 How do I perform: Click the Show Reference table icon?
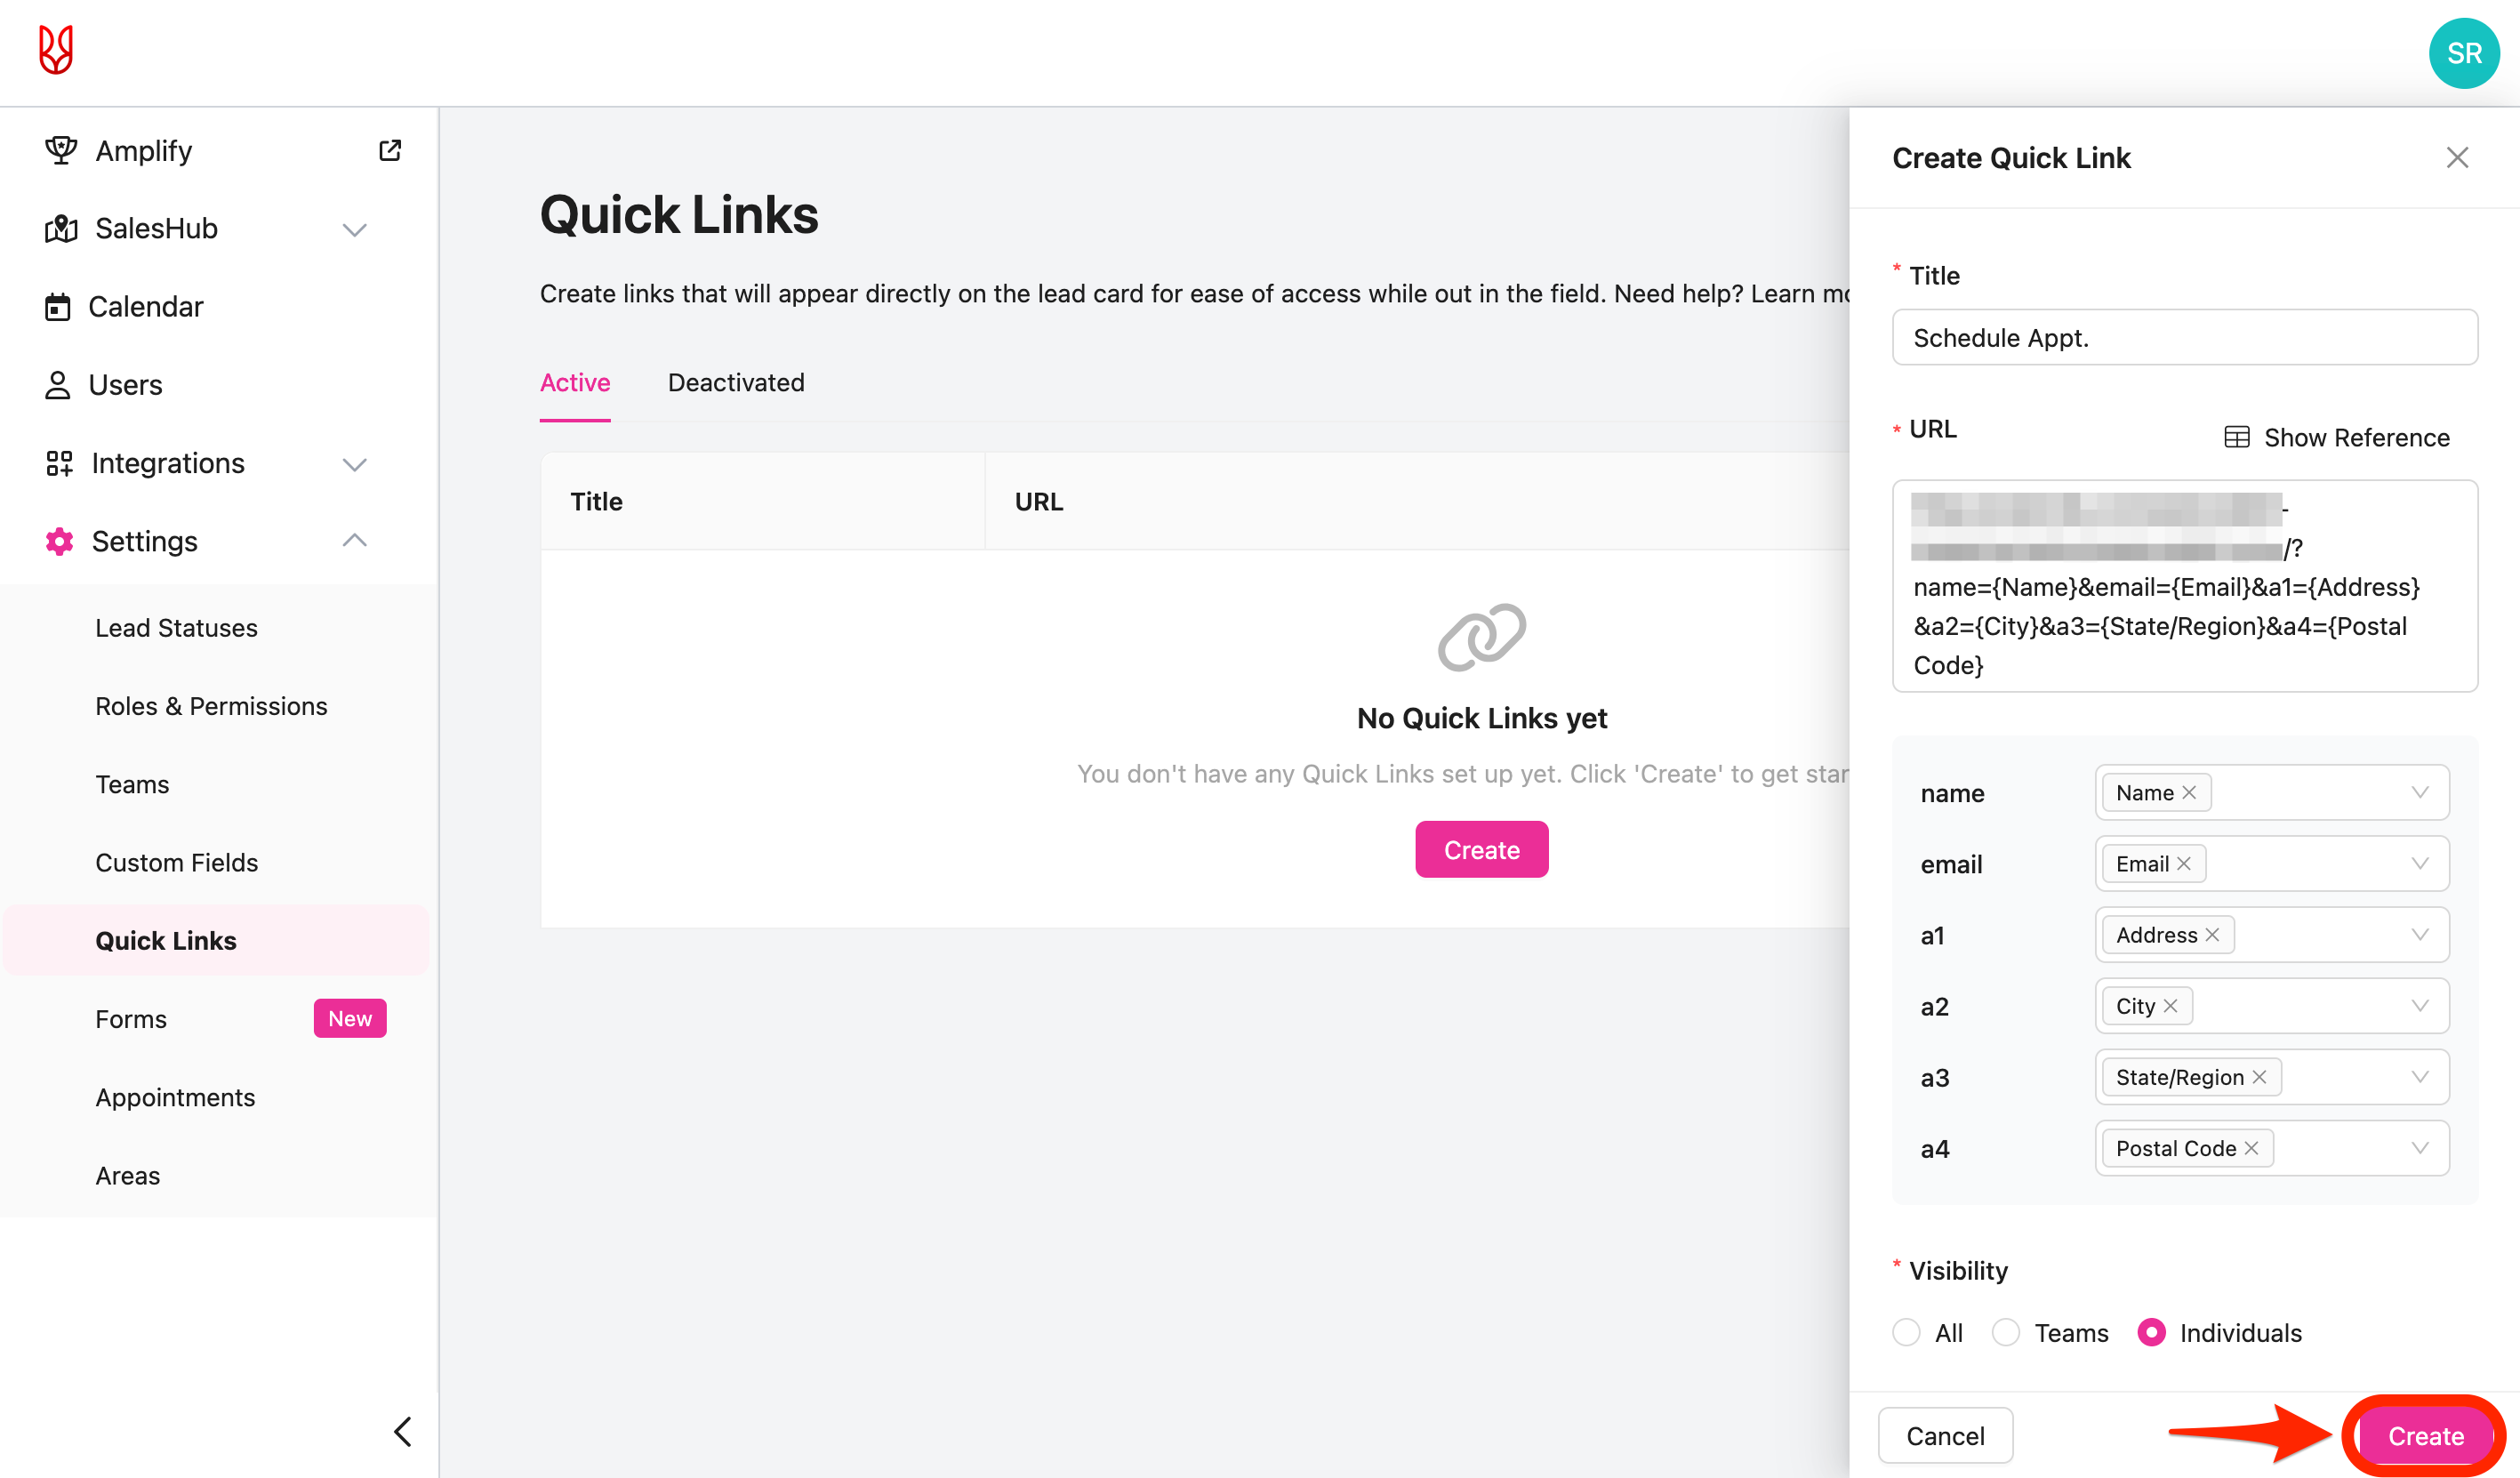click(2236, 437)
